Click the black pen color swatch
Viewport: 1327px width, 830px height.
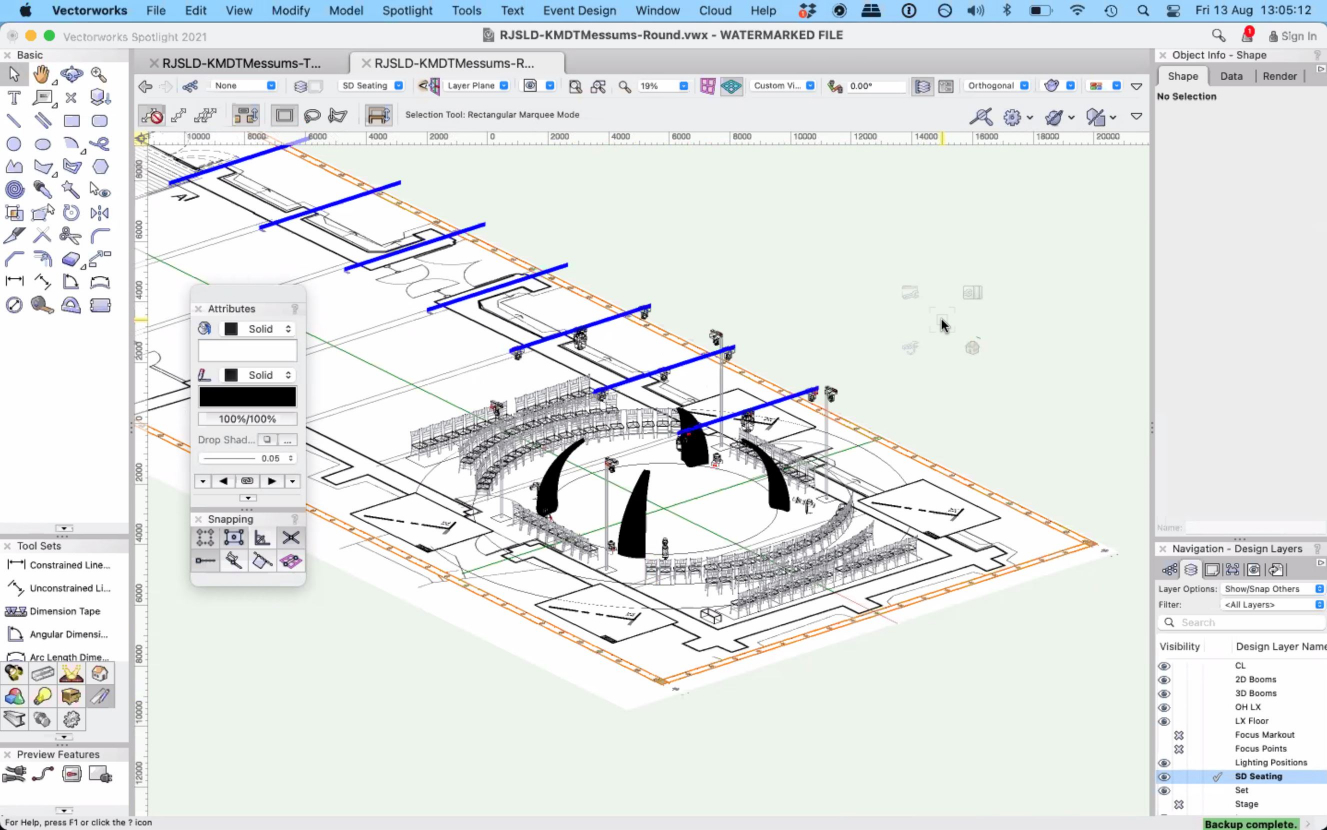point(247,397)
